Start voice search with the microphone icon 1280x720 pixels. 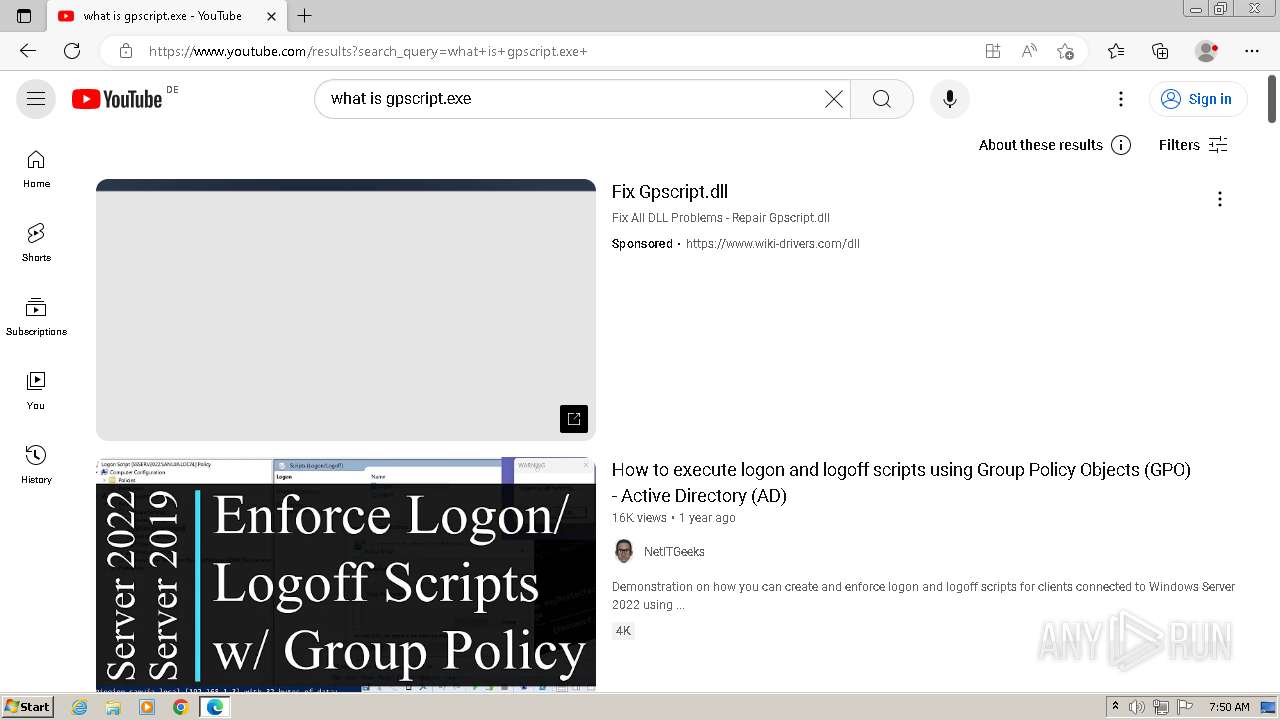[x=949, y=99]
